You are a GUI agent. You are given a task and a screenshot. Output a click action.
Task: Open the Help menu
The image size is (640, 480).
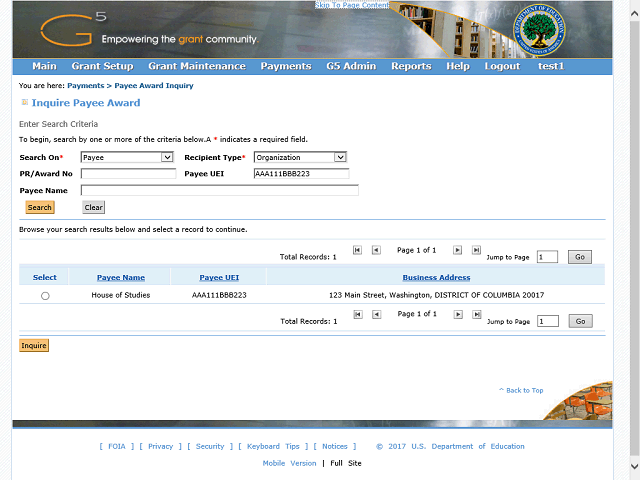point(458,66)
